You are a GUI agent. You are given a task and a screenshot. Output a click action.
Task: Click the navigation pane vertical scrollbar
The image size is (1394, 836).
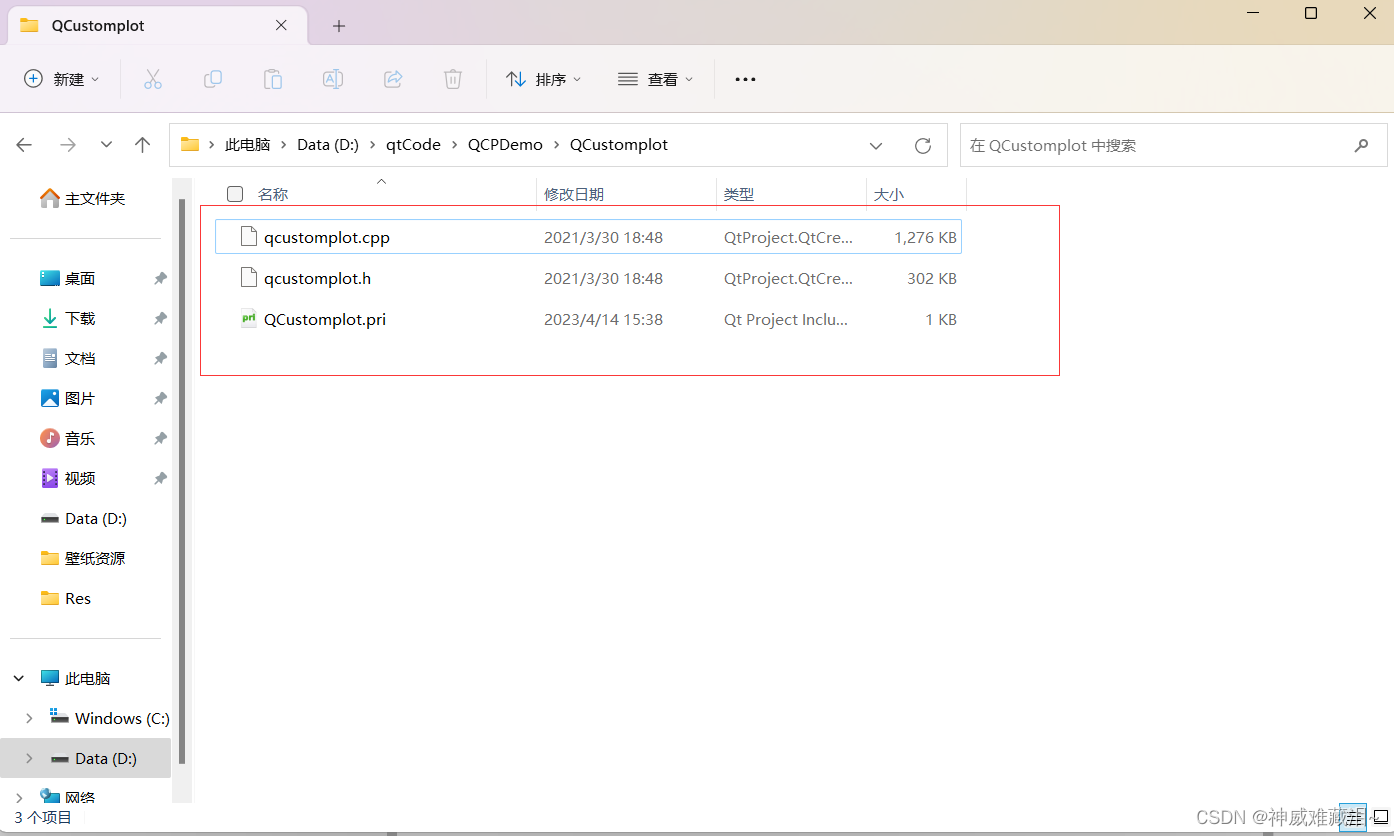(182, 482)
